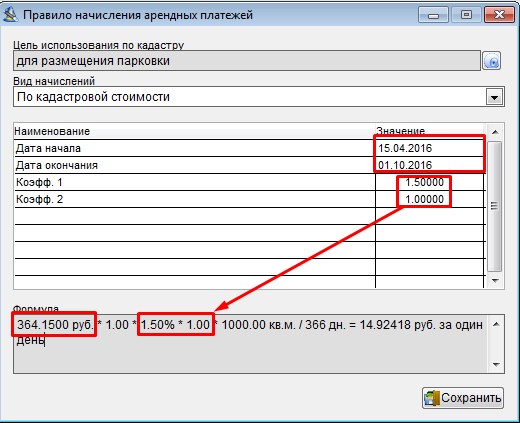Close the rental payment rule window
520x423 pixels.
click(499, 15)
